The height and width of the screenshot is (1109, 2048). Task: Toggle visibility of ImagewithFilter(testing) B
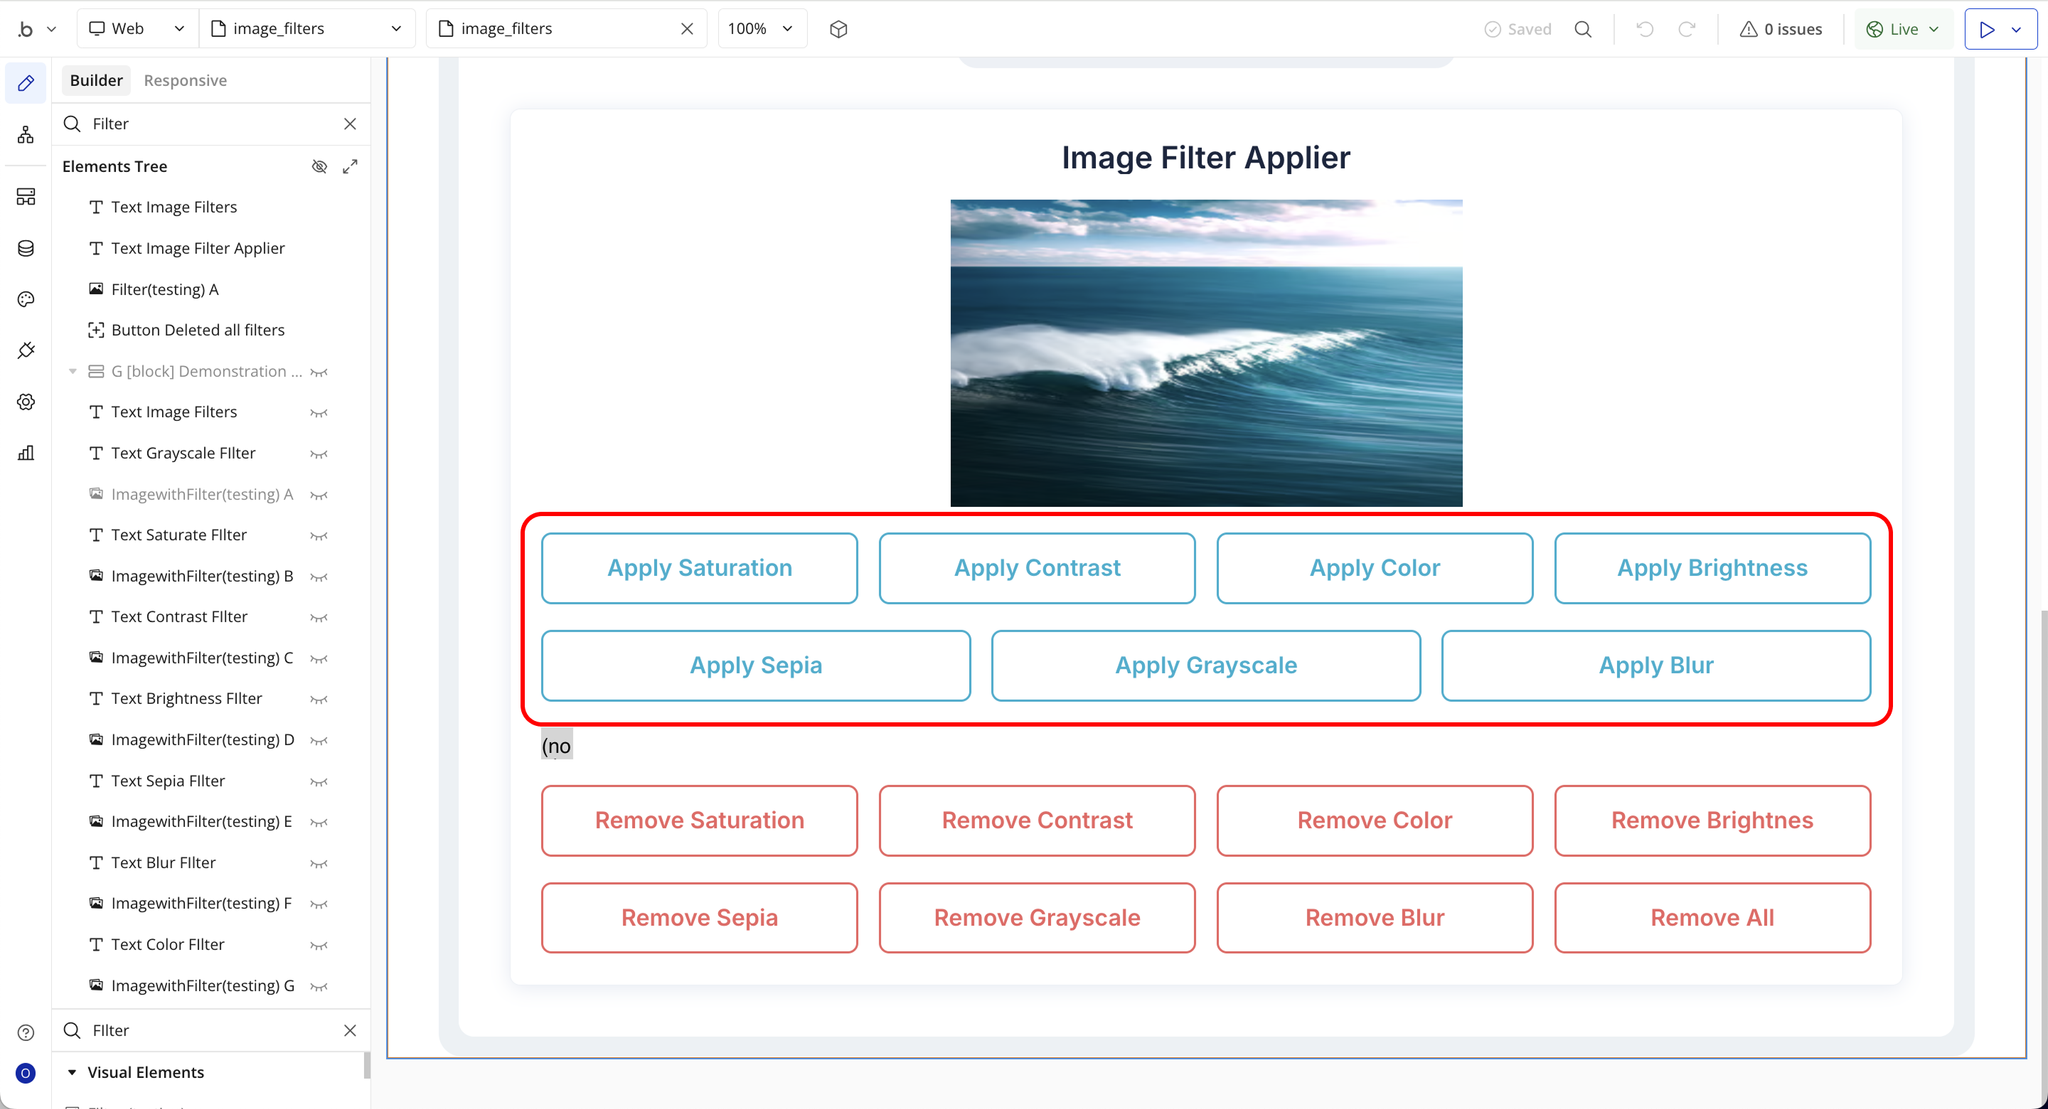pos(319,577)
